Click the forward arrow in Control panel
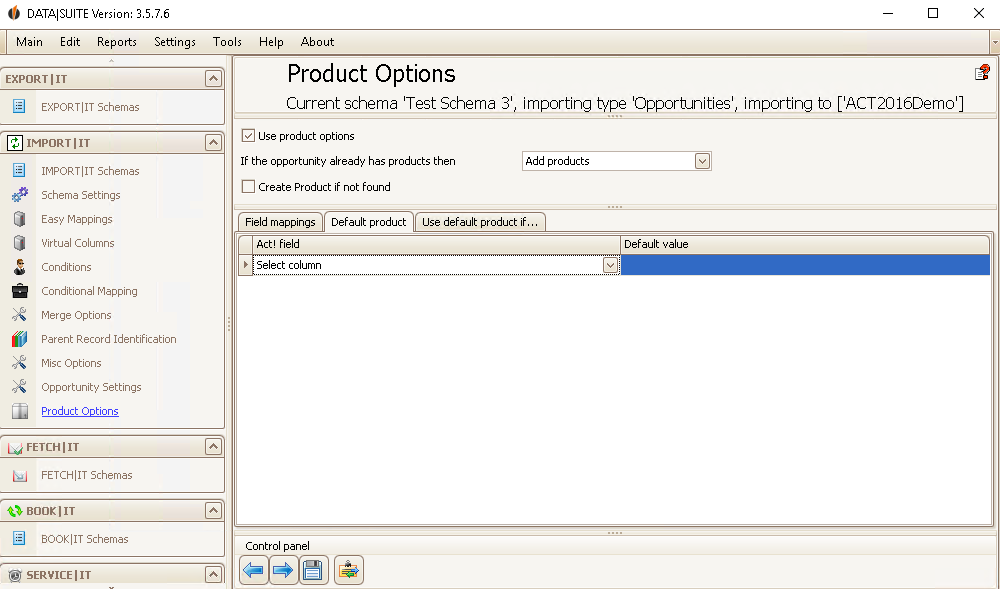The width and height of the screenshot is (1000, 589). [x=283, y=570]
